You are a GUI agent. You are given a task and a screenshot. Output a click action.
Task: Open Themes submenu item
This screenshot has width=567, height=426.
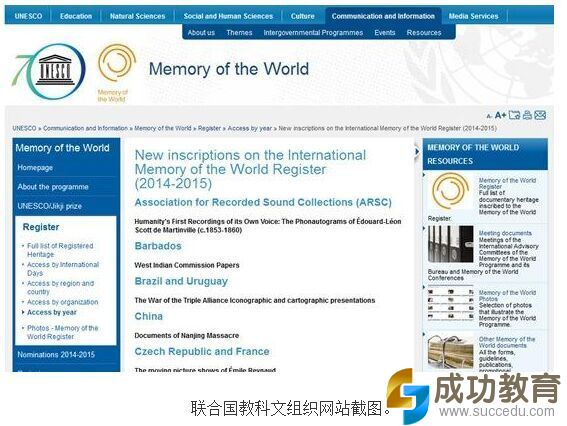click(x=239, y=33)
